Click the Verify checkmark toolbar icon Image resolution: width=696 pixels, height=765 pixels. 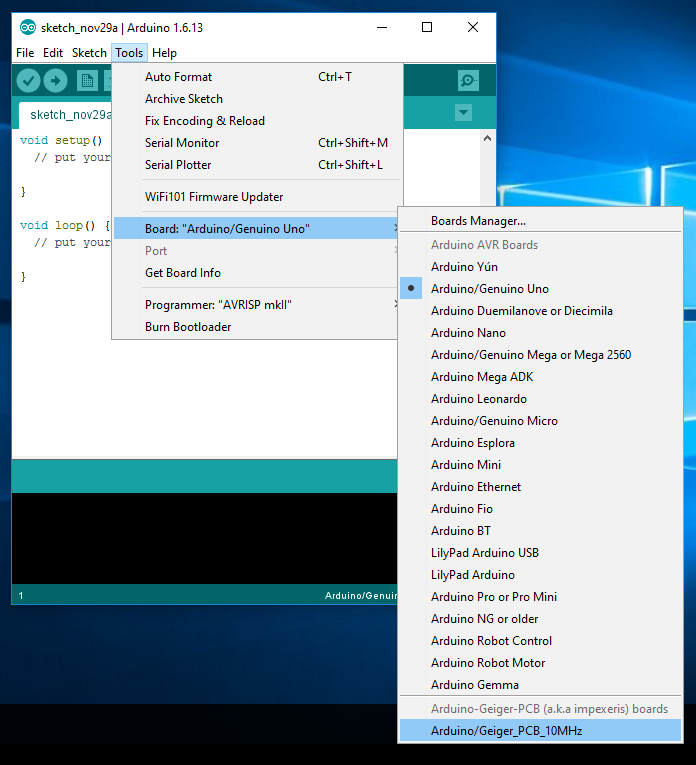click(x=28, y=81)
